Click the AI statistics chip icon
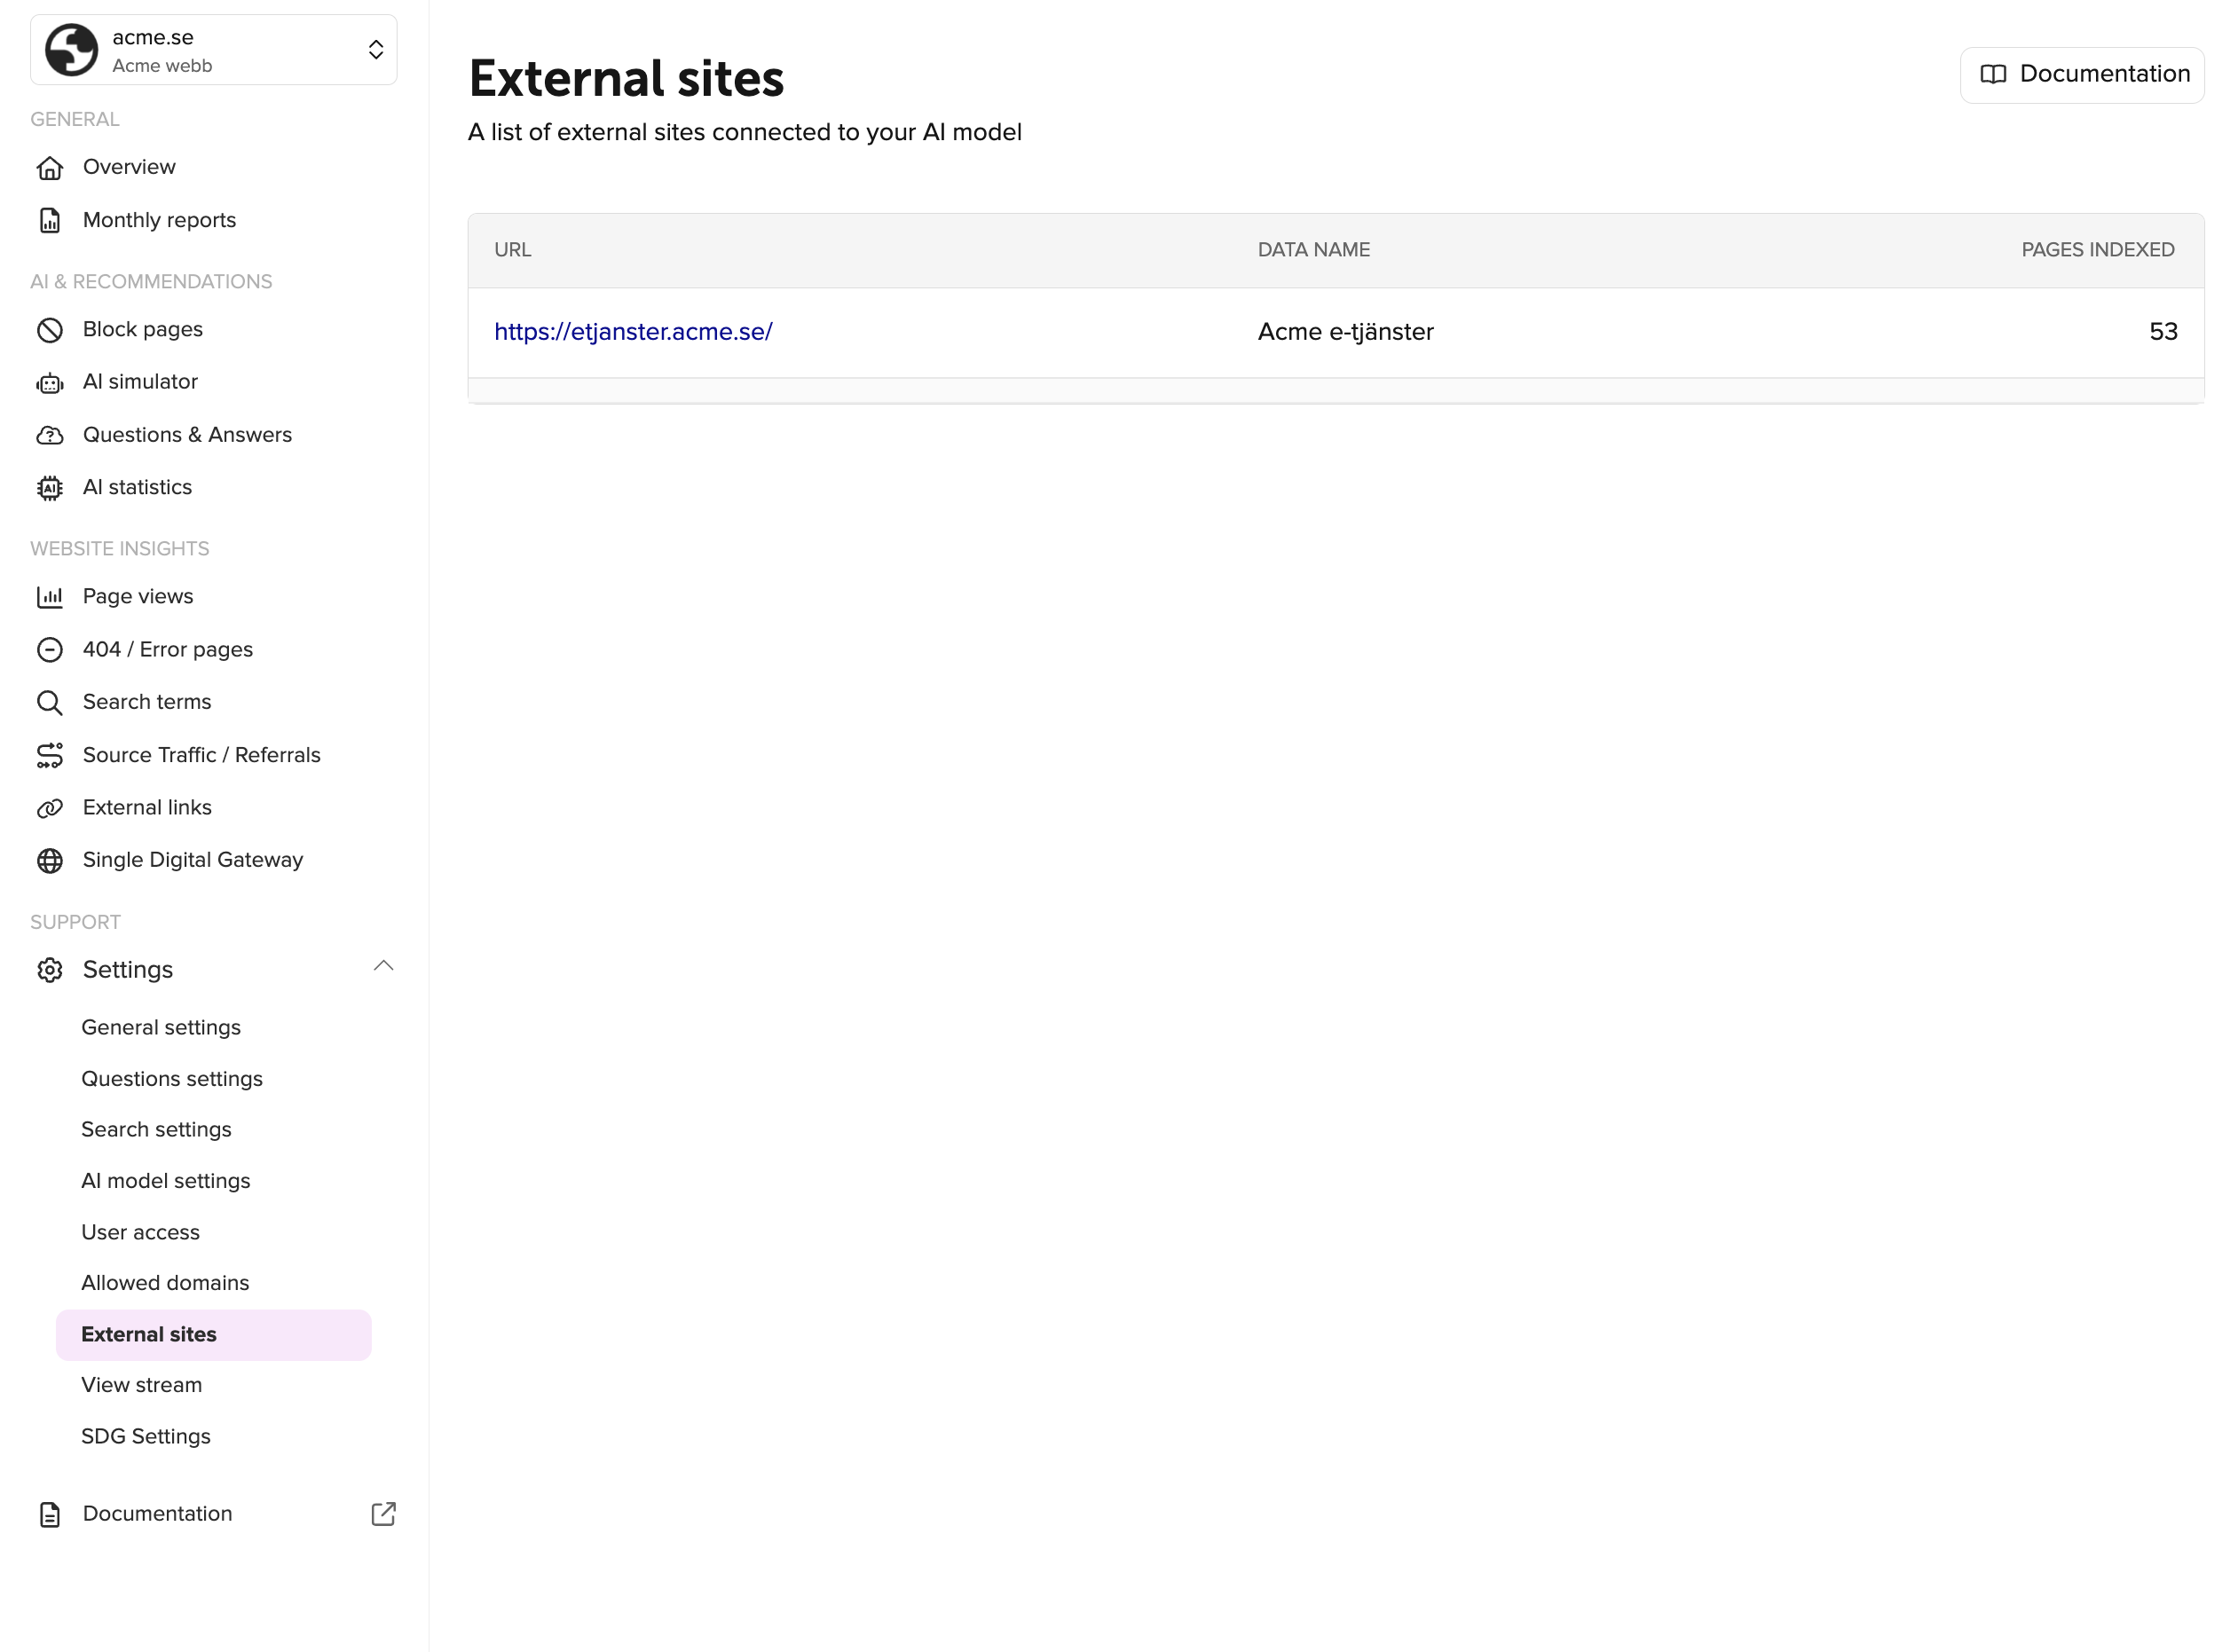 (49, 488)
